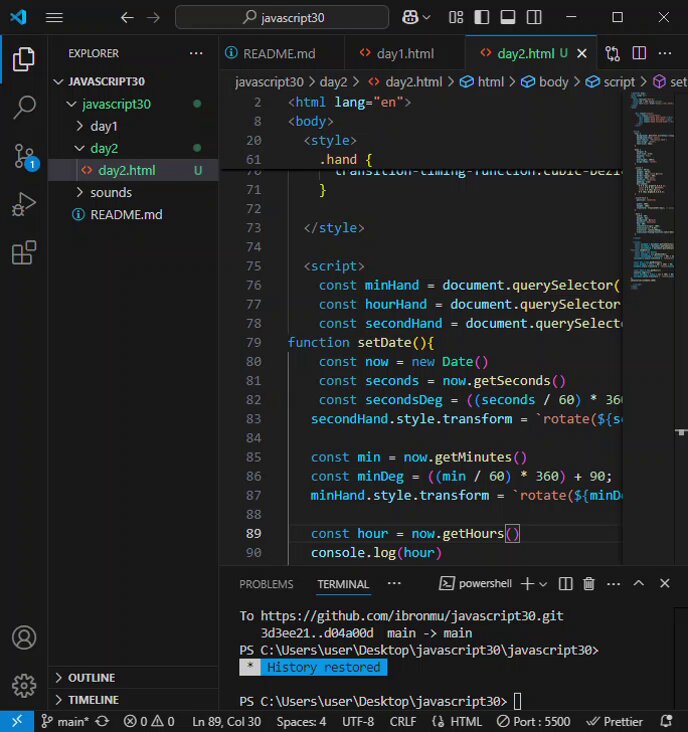Select the TERMINAL panel tab
Screen dimensions: 688x732
343,584
